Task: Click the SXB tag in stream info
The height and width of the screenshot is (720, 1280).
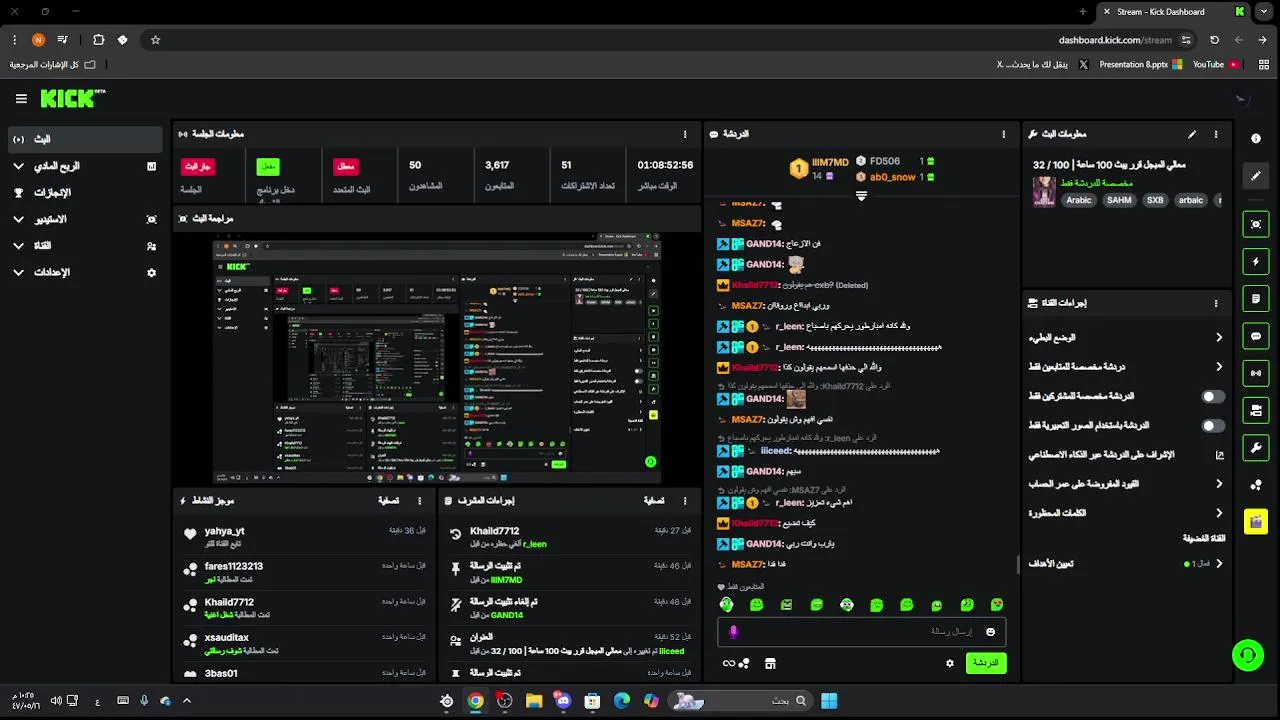Action: (1155, 200)
